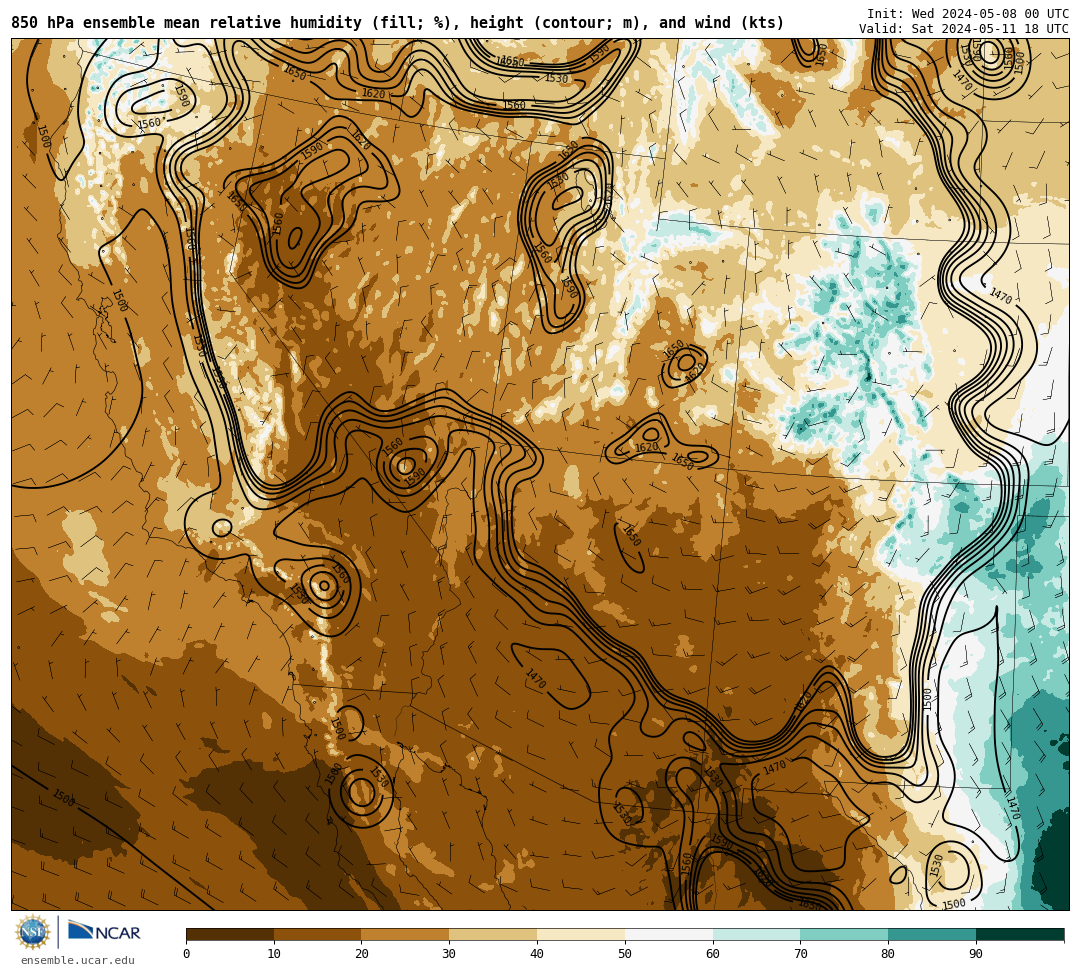Click the colorbar tick label 40
Image resolution: width=1080 pixels, height=973 pixels.
[x=537, y=954]
